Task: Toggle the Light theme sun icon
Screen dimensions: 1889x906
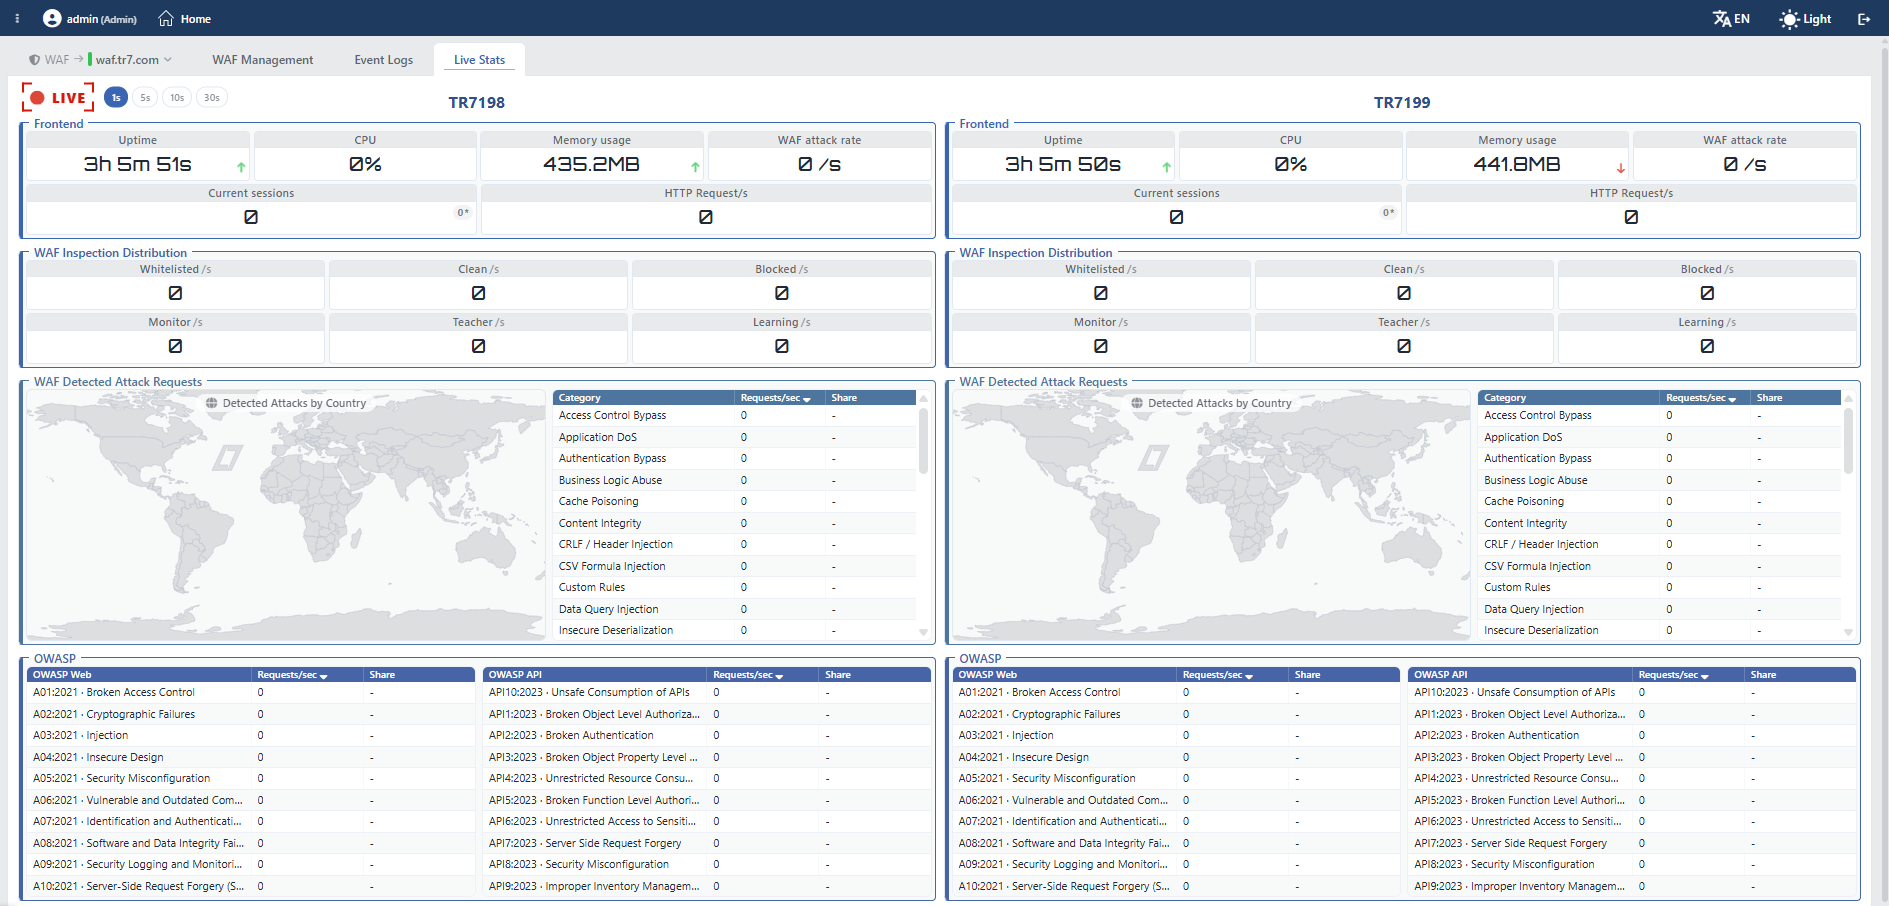Action: (1789, 19)
